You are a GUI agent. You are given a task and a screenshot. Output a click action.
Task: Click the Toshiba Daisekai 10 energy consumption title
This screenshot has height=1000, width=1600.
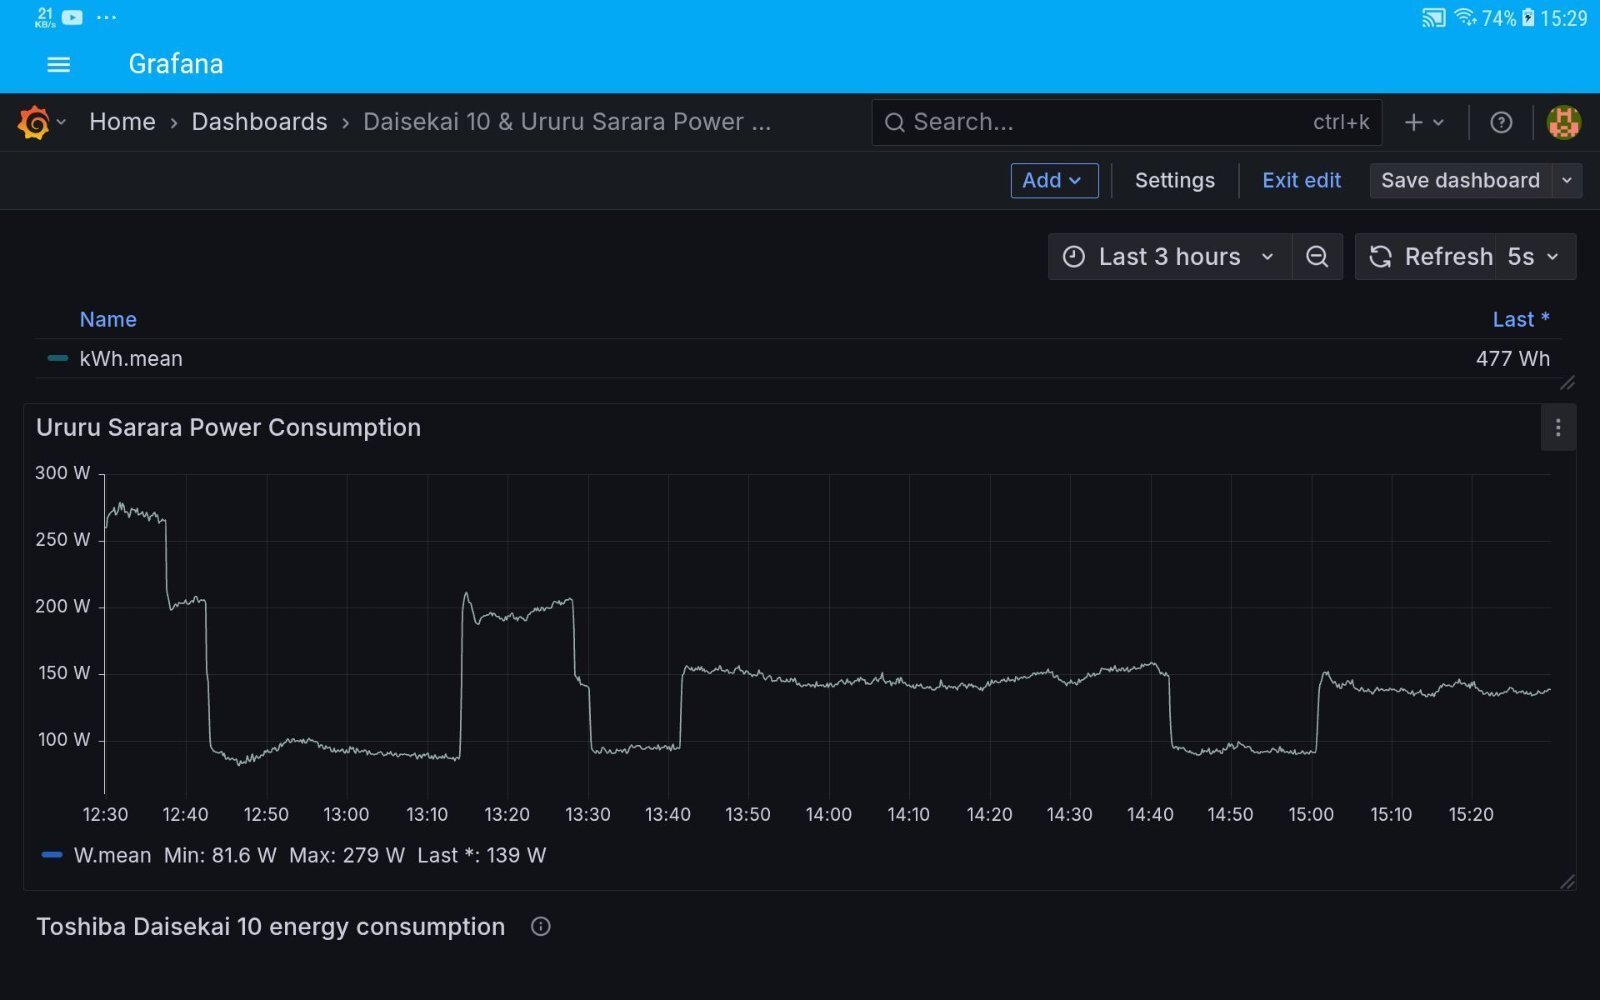click(x=270, y=927)
